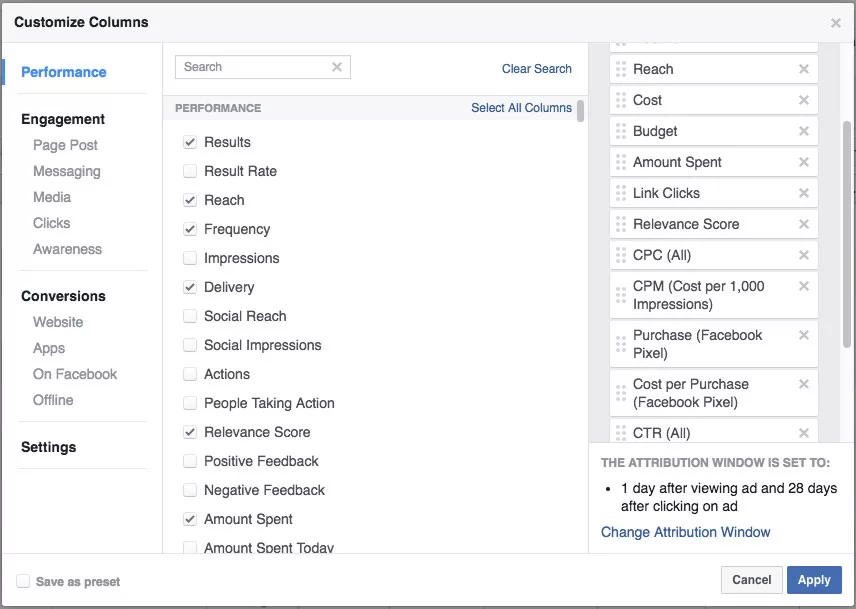Open the Engagement section
This screenshot has height=609, width=856.
tap(63, 119)
